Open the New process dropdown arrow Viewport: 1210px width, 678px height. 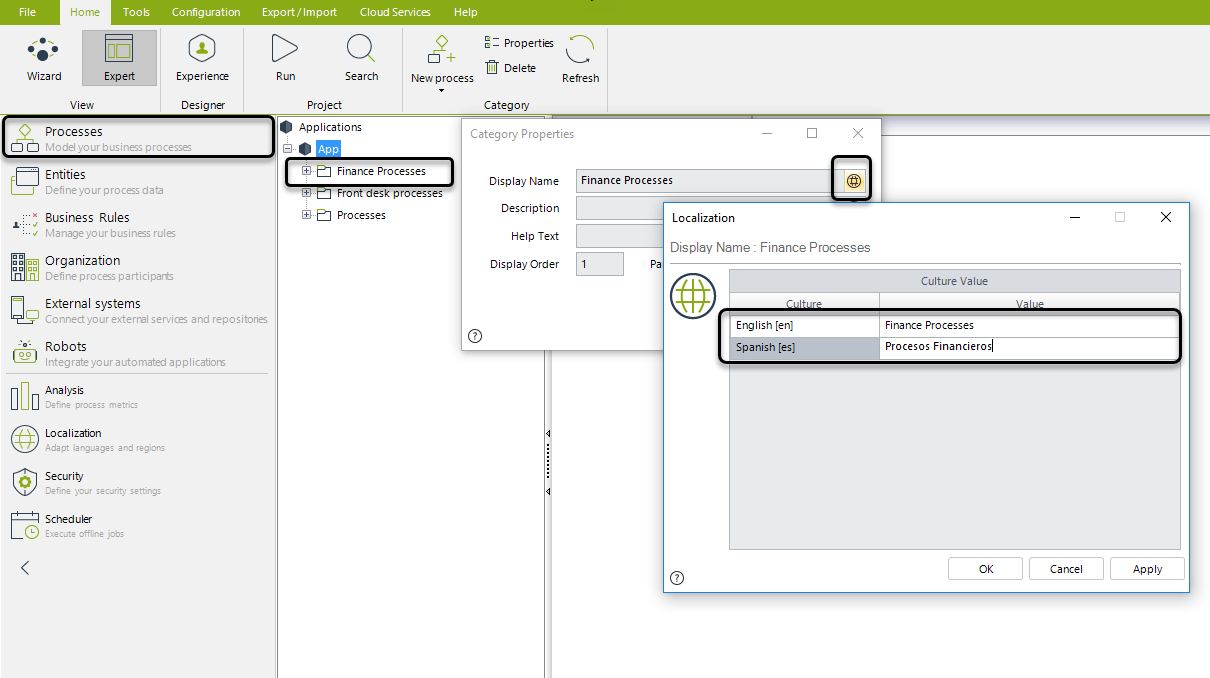(441, 91)
